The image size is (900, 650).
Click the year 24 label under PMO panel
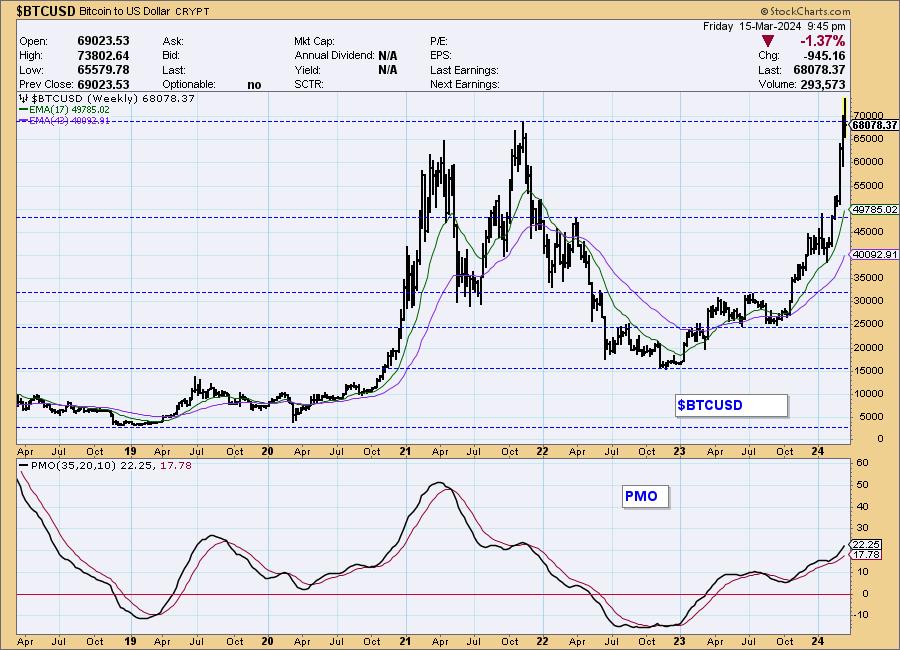click(x=819, y=641)
